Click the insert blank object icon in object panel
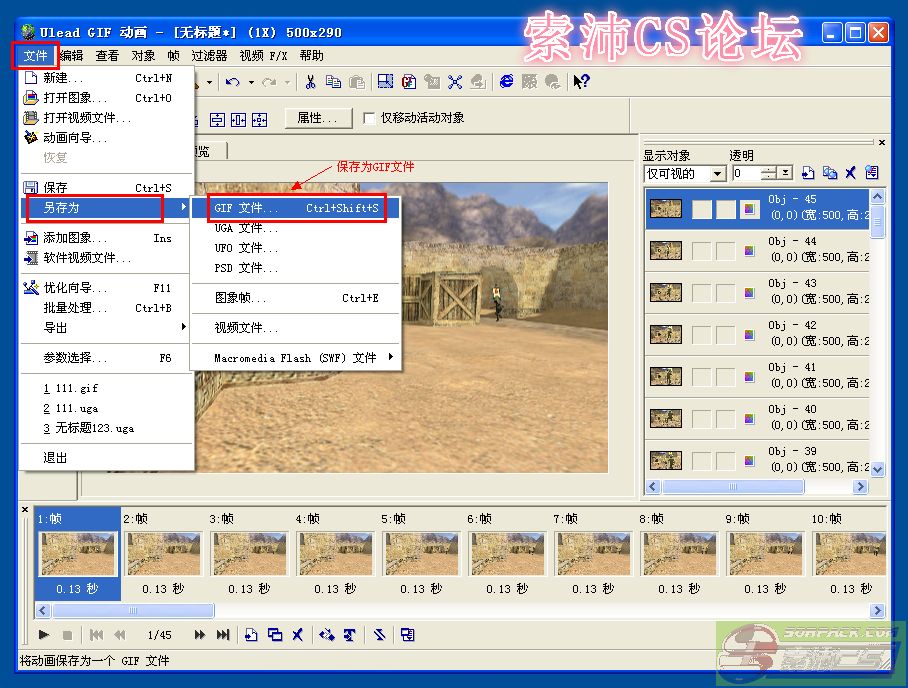The height and width of the screenshot is (688, 908). click(808, 173)
